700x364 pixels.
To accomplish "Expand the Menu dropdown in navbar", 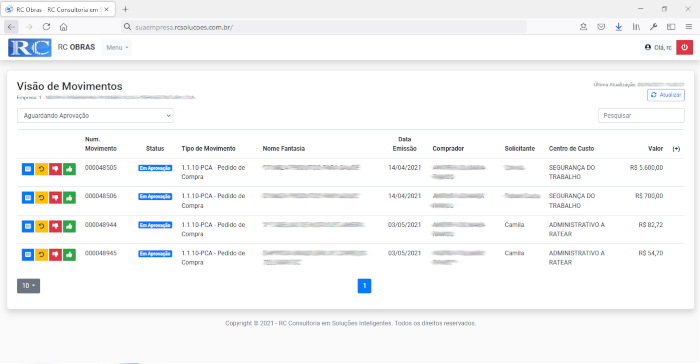I will point(117,47).
